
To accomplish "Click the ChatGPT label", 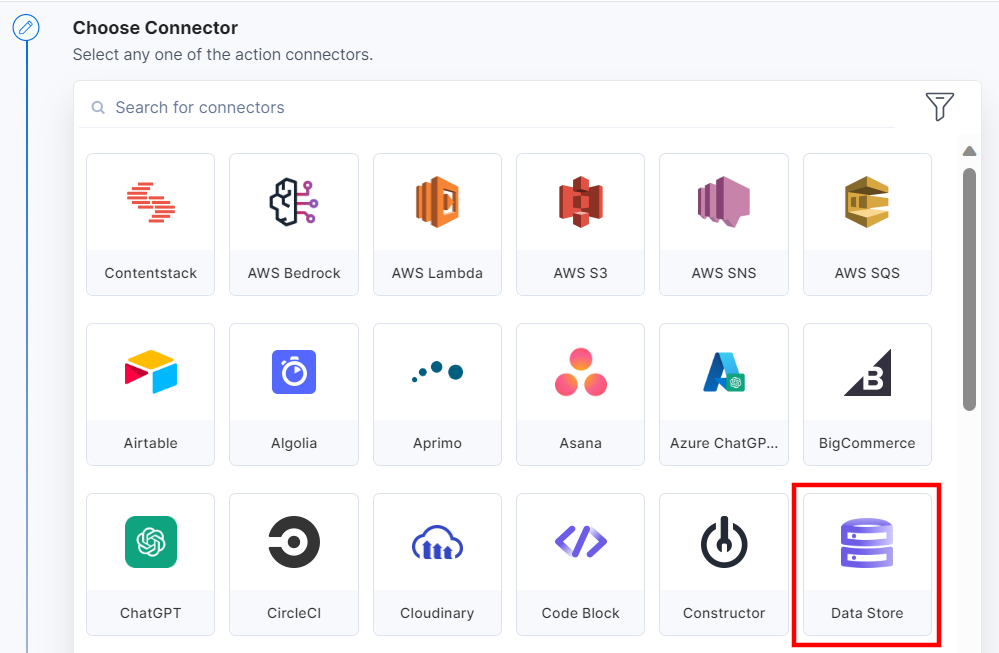I will (150, 614).
